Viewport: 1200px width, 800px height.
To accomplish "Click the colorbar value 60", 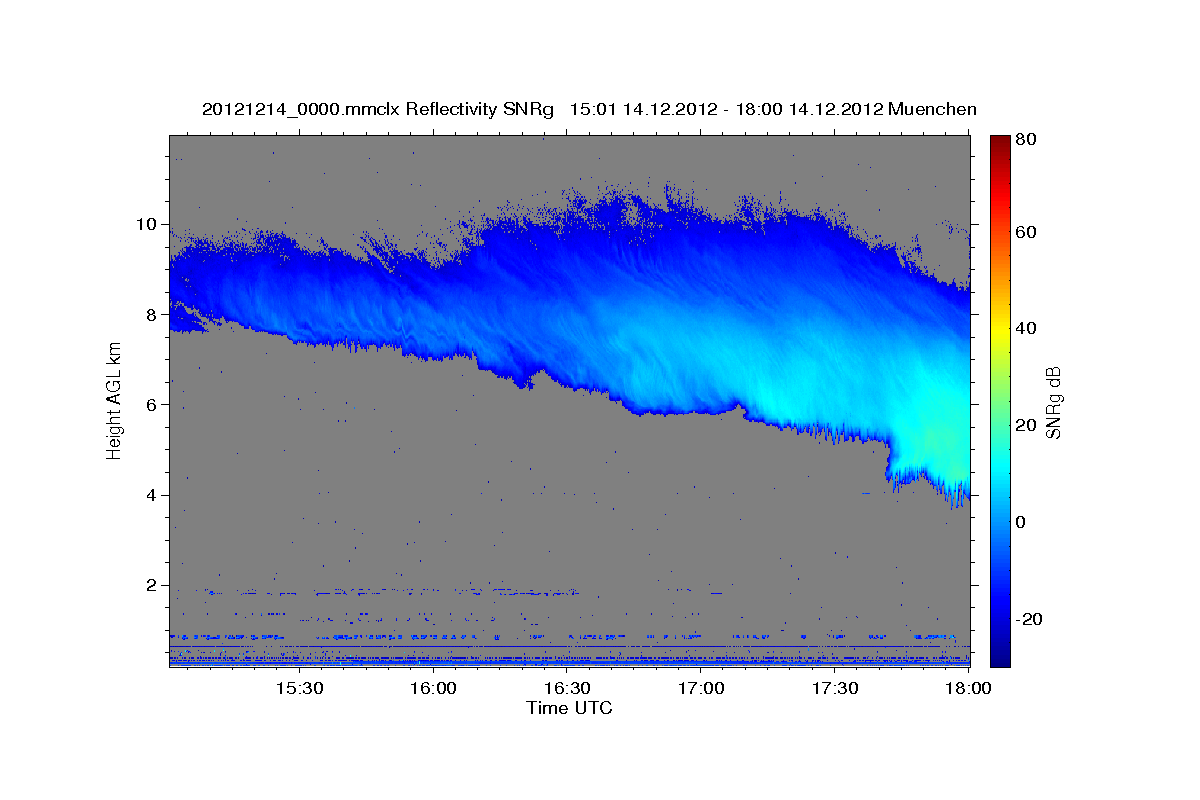I will coord(1025,232).
